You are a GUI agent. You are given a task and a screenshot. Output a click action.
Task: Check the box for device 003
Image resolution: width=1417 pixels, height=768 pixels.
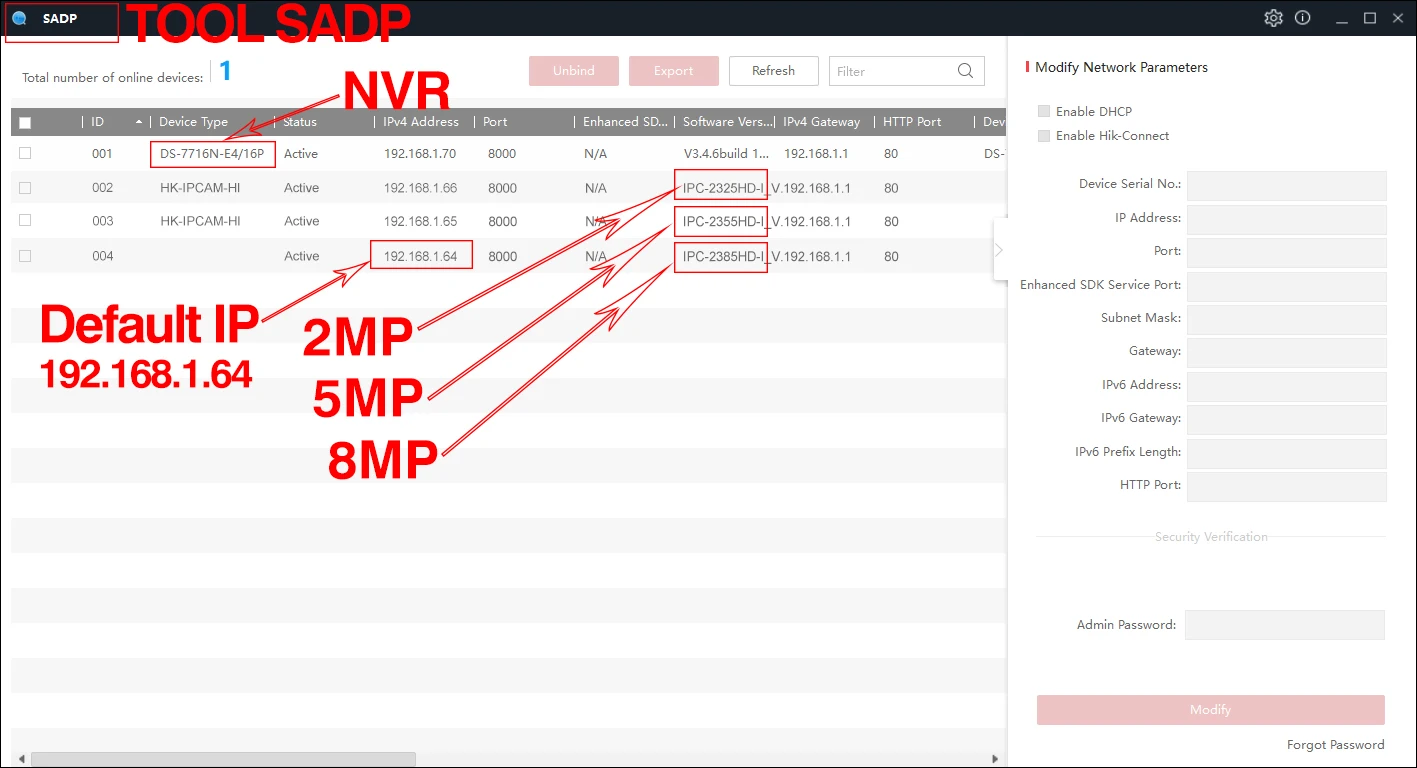[x=25, y=221]
